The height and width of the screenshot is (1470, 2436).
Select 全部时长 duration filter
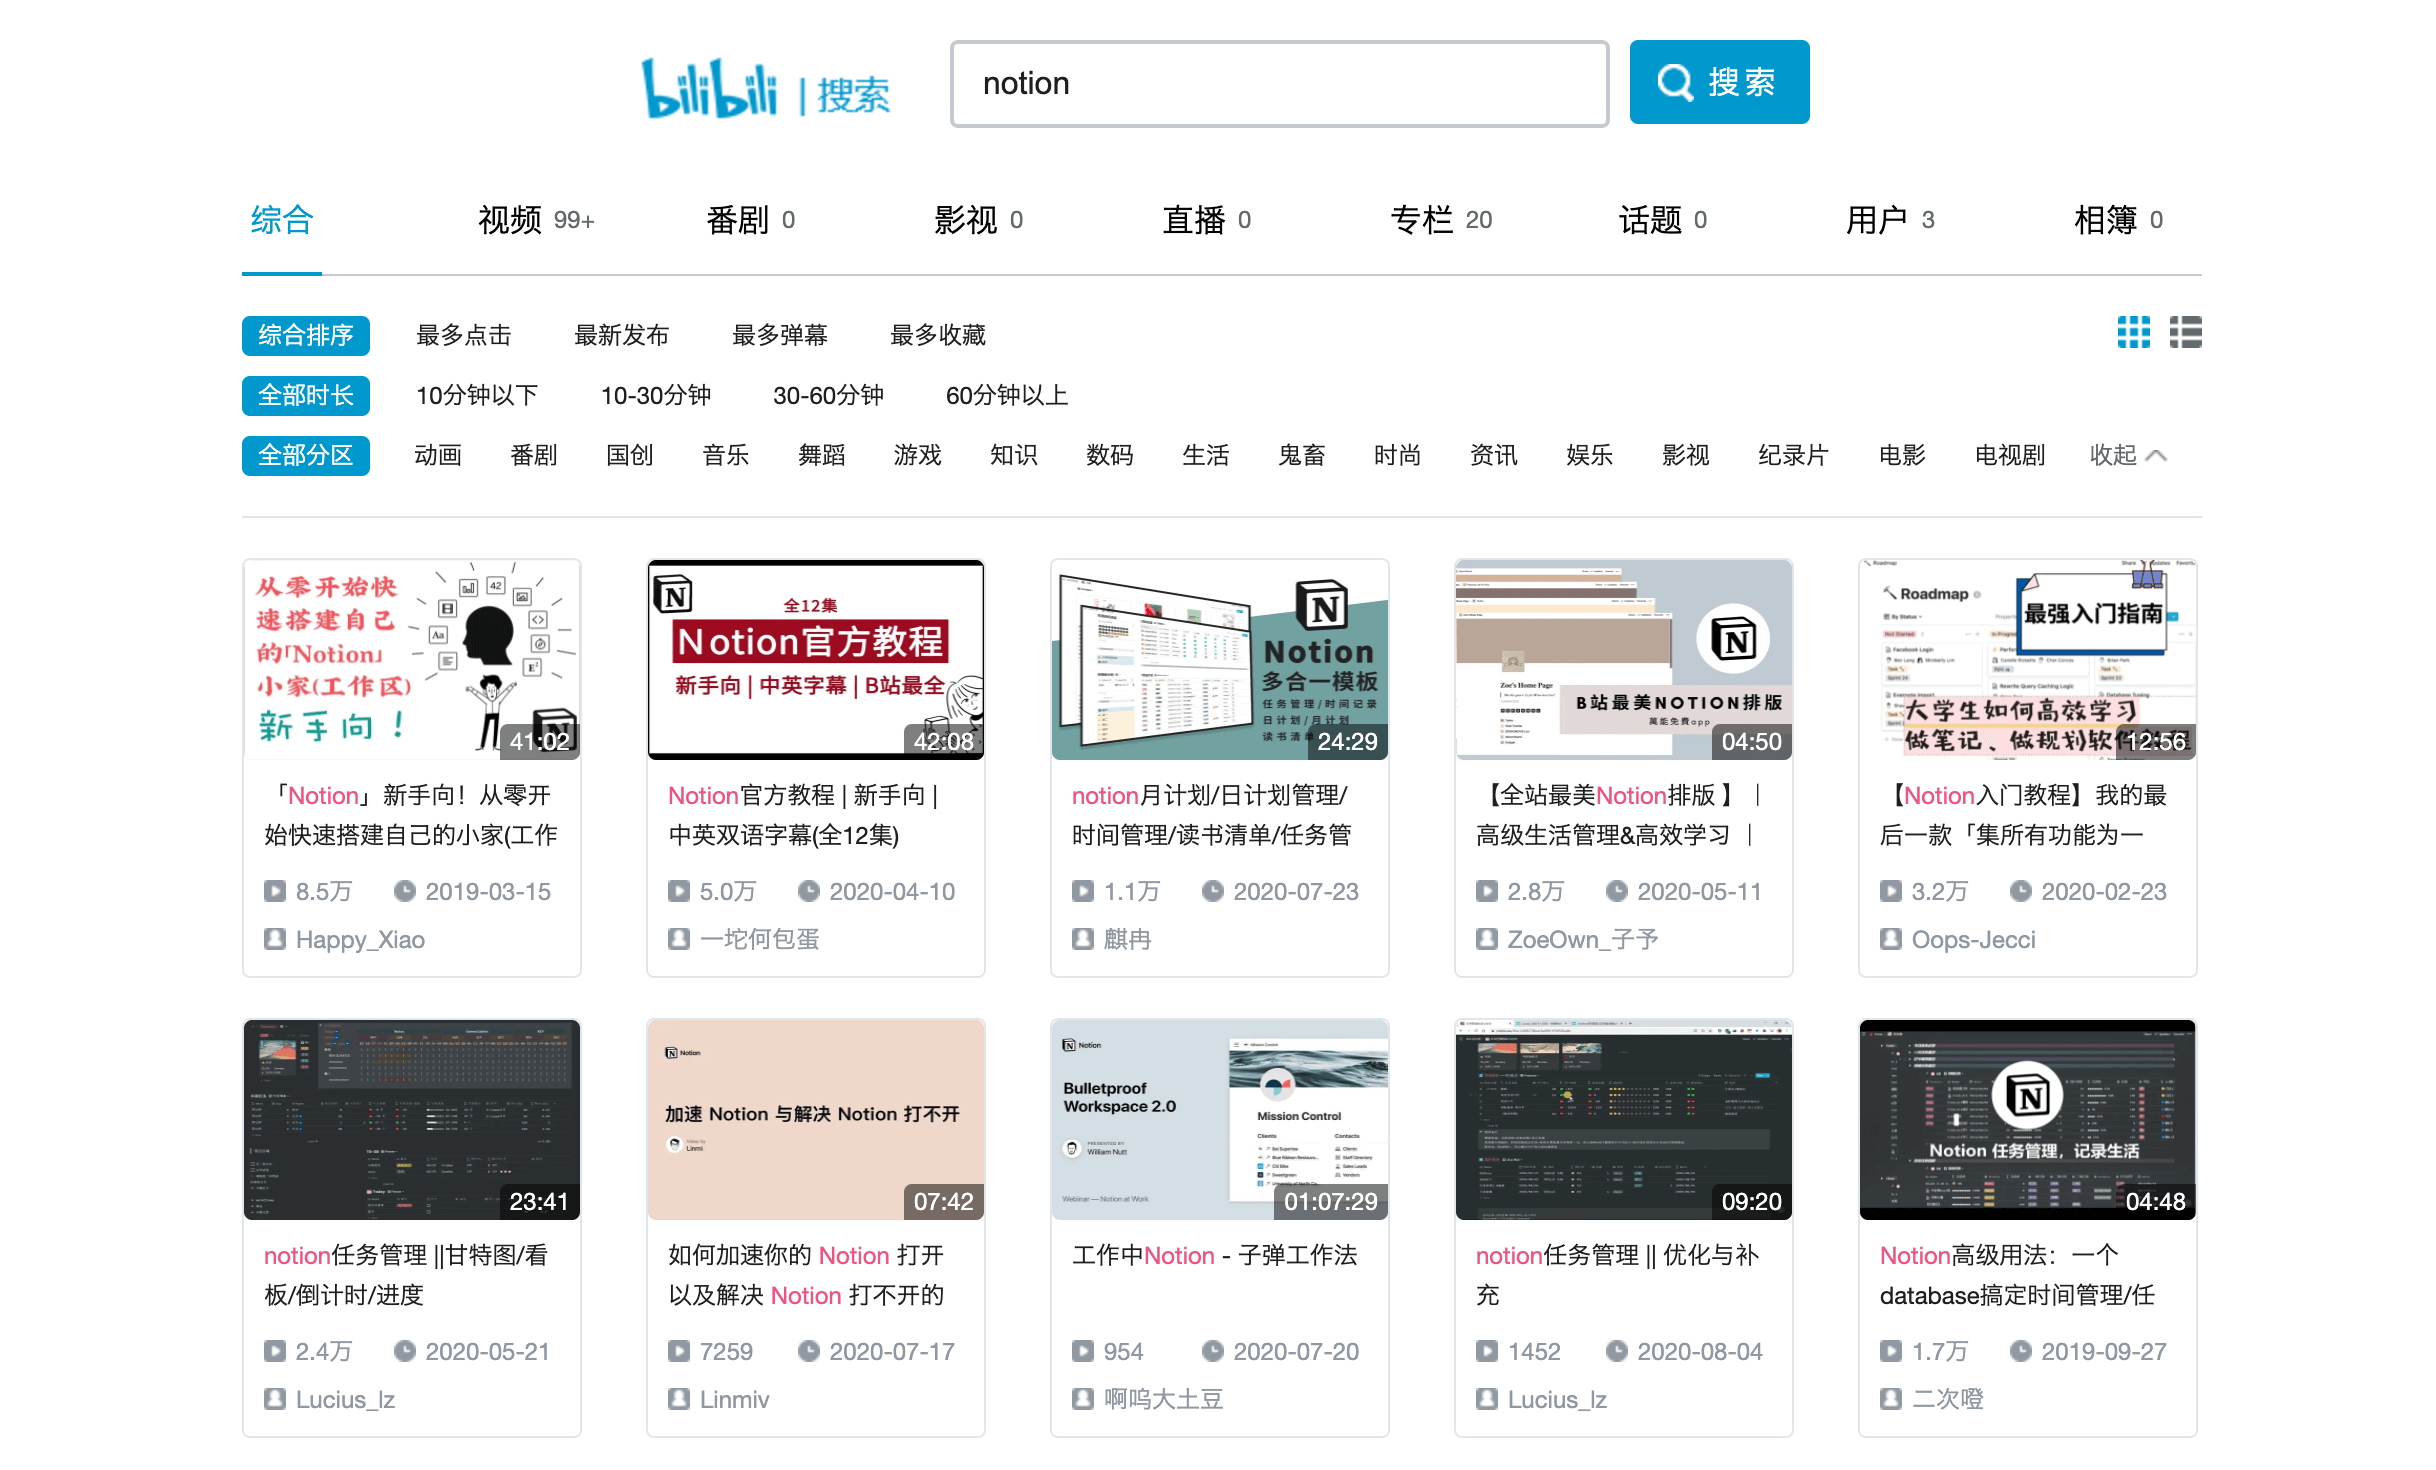pos(306,396)
